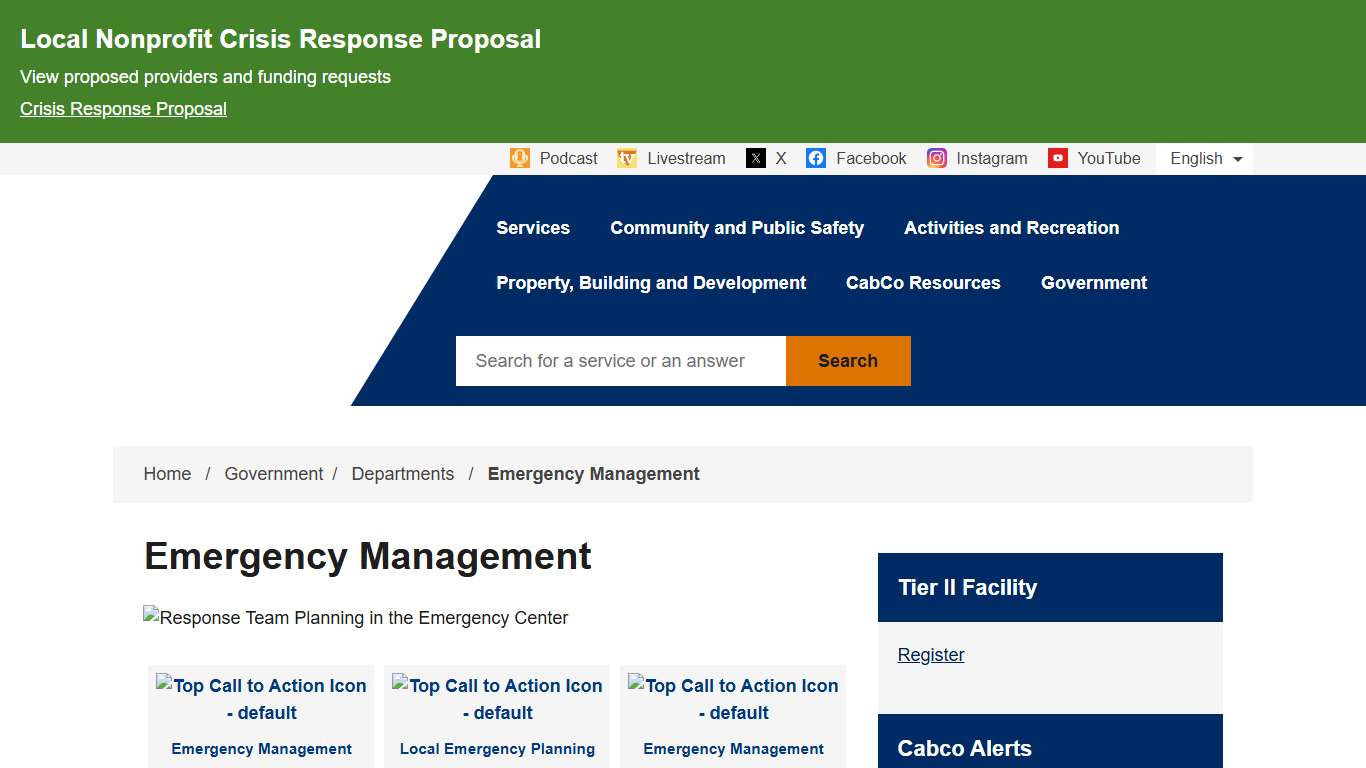This screenshot has width=1366, height=768.
Task: Click Property, Building and Development
Action: (651, 283)
